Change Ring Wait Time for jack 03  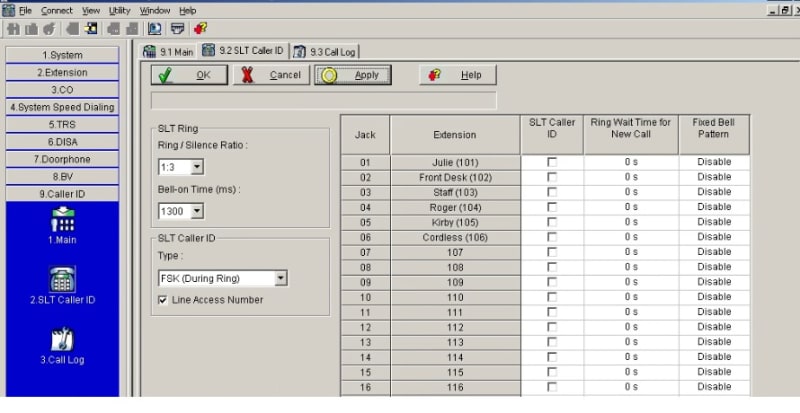(631, 192)
